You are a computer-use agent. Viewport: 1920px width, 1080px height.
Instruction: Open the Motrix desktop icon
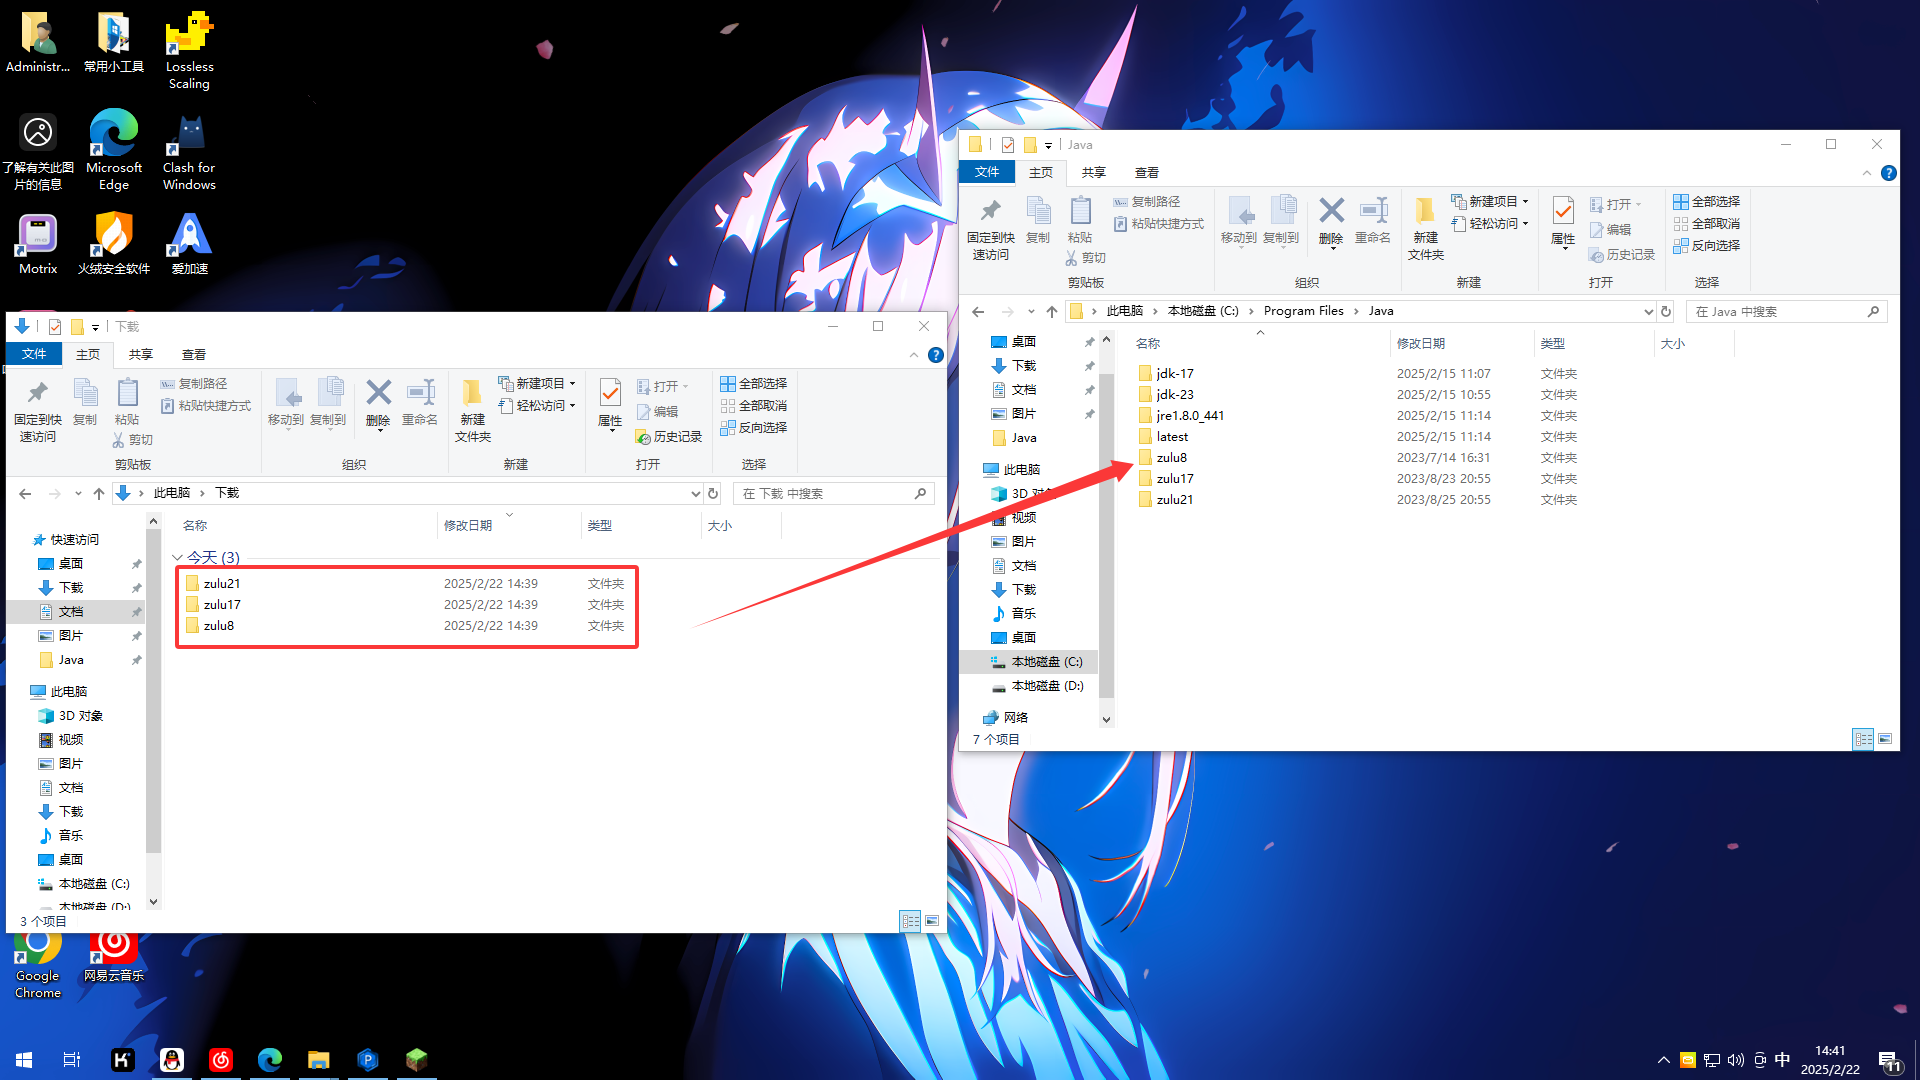[38, 245]
